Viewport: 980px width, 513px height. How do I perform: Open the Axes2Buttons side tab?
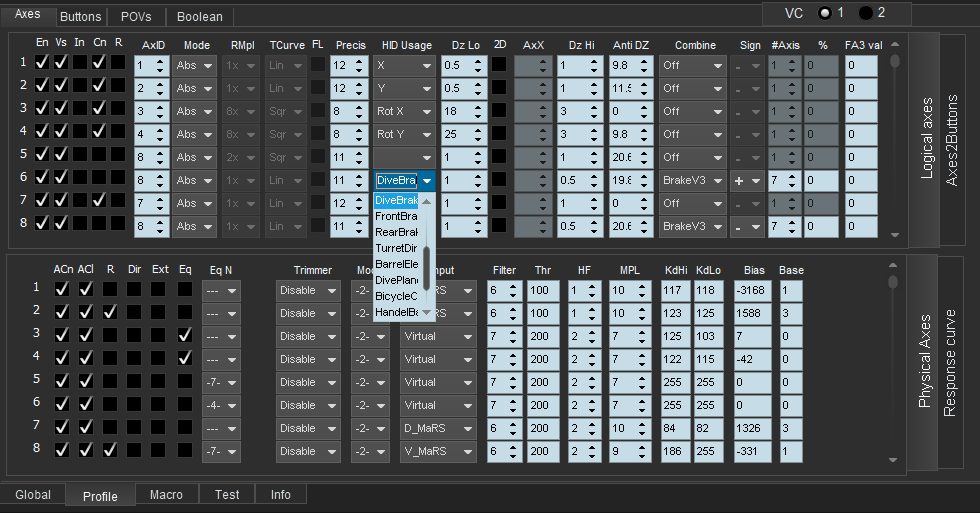[x=951, y=140]
